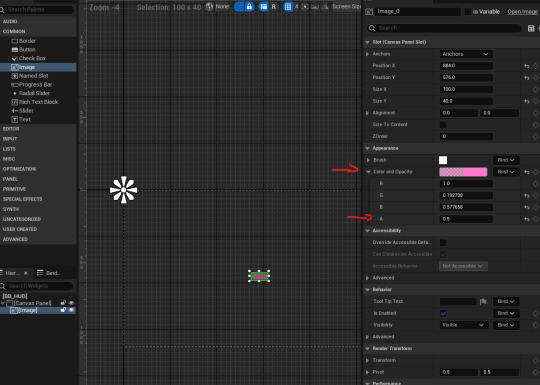Select the Radial Slider widget in palette

[x=31, y=93]
